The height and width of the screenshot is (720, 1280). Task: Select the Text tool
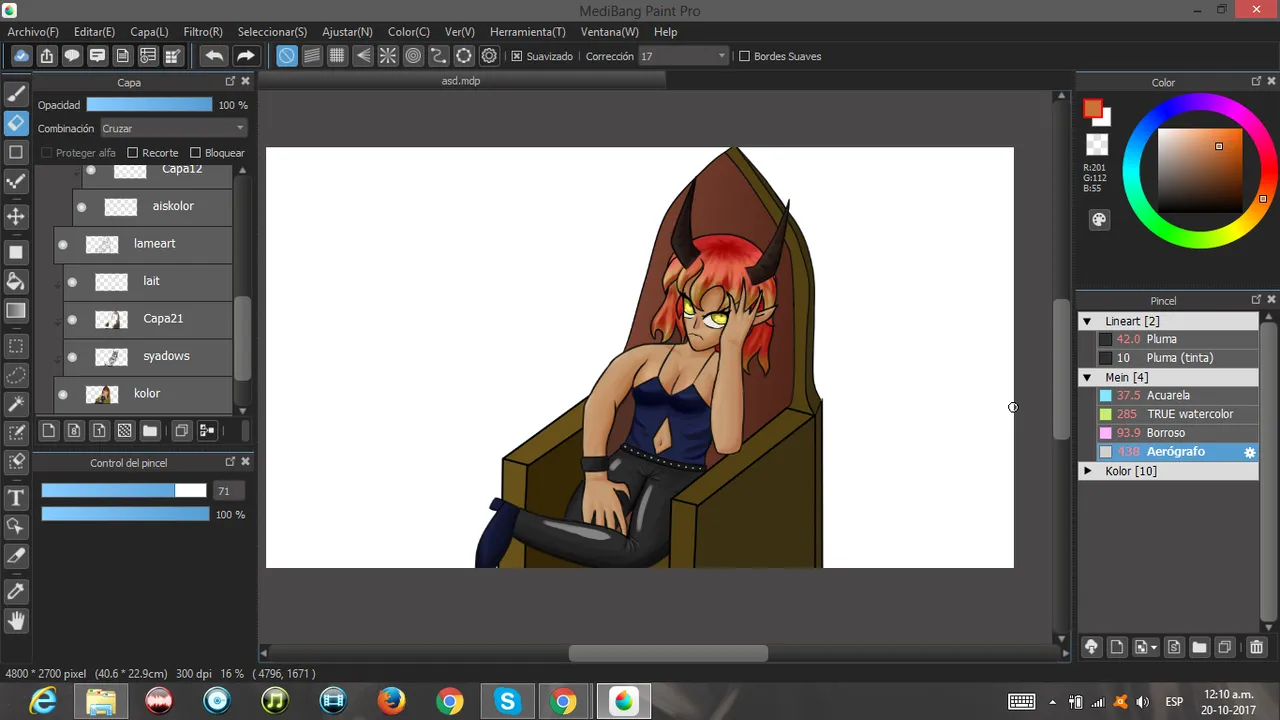pyautogui.click(x=16, y=498)
